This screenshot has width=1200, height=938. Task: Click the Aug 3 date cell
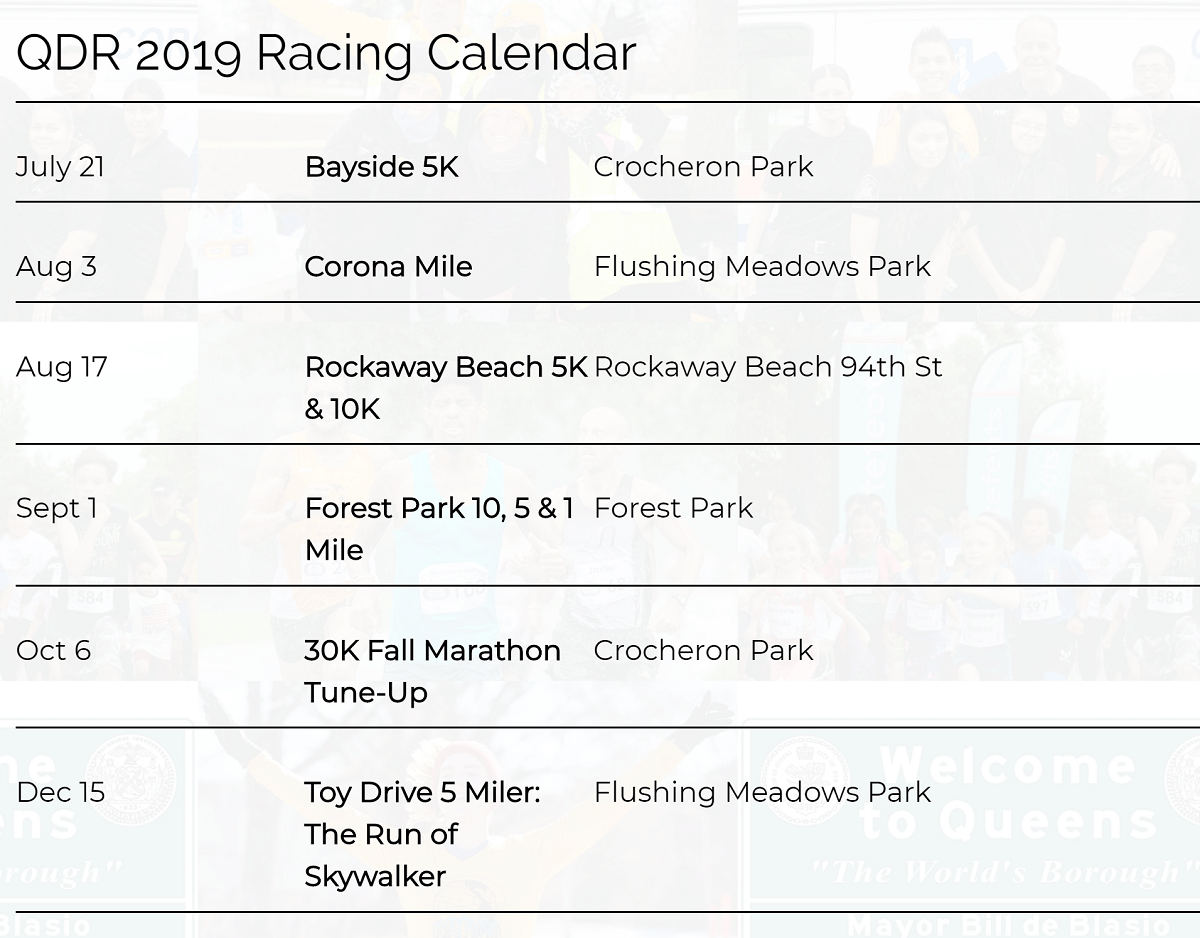[56, 267]
